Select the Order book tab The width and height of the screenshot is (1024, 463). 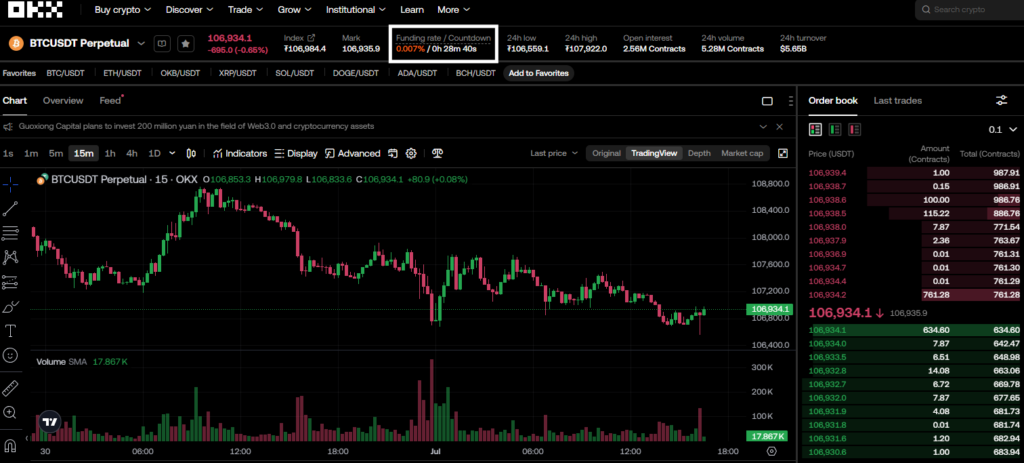(833, 101)
